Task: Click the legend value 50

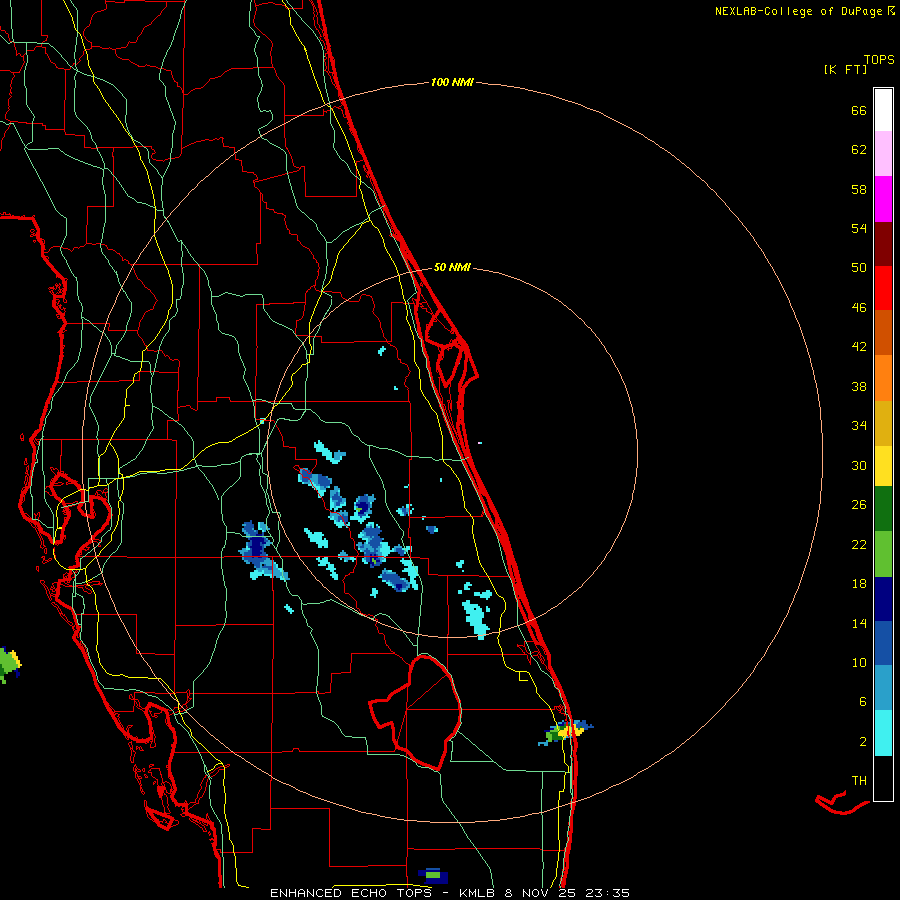Action: coord(859,268)
